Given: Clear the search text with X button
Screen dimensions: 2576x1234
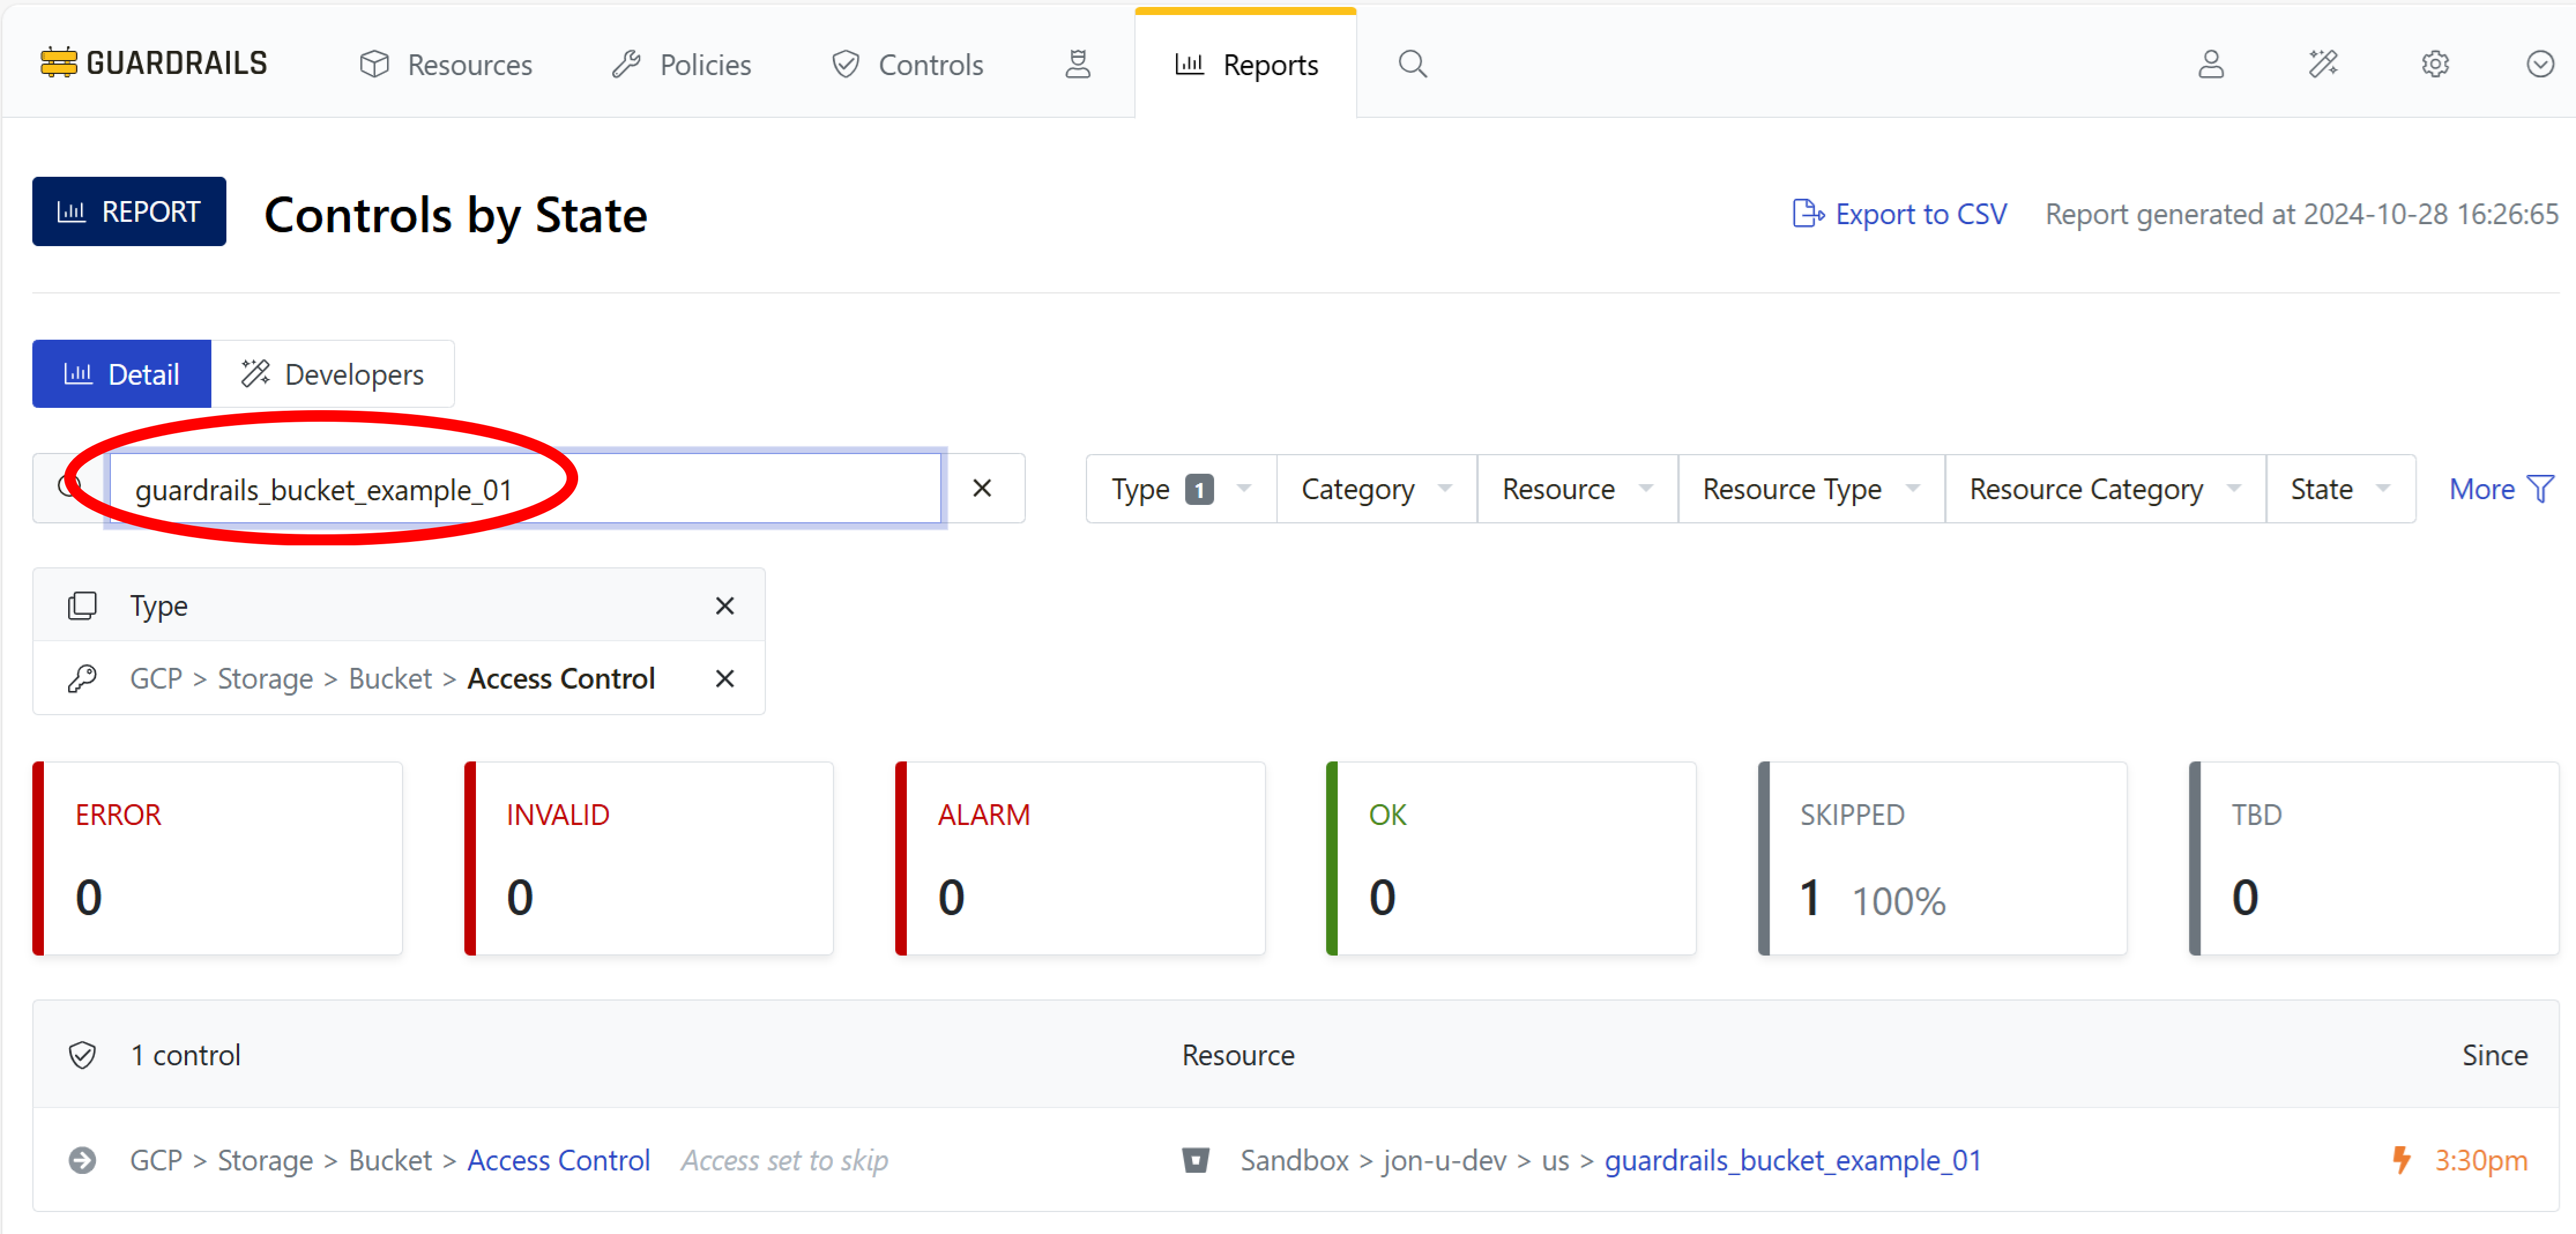Looking at the screenshot, I should [x=982, y=488].
